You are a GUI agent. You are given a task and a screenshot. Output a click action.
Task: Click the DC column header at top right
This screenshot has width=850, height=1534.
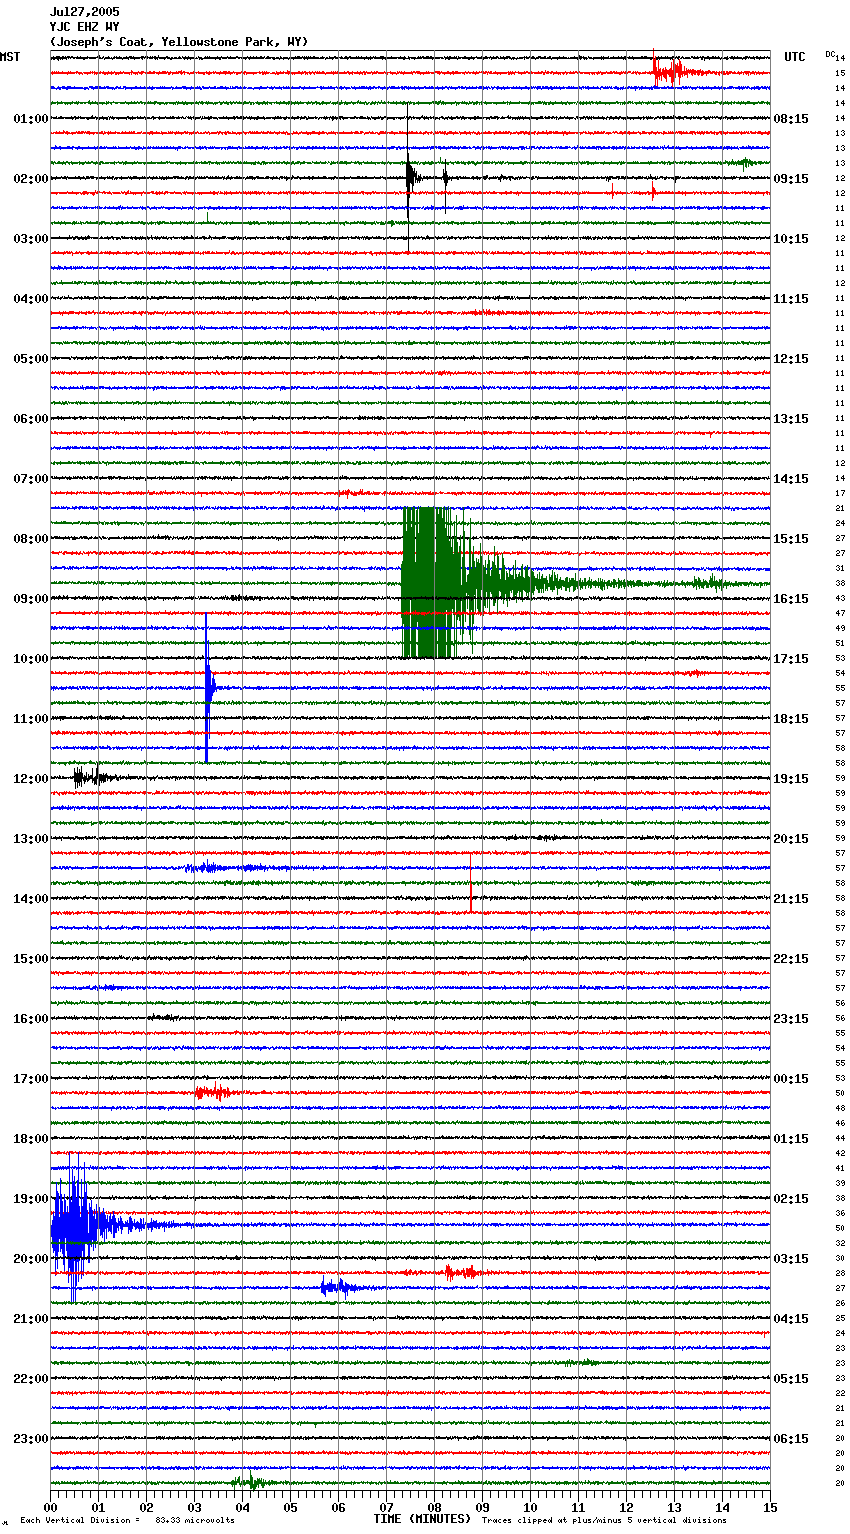(x=830, y=54)
